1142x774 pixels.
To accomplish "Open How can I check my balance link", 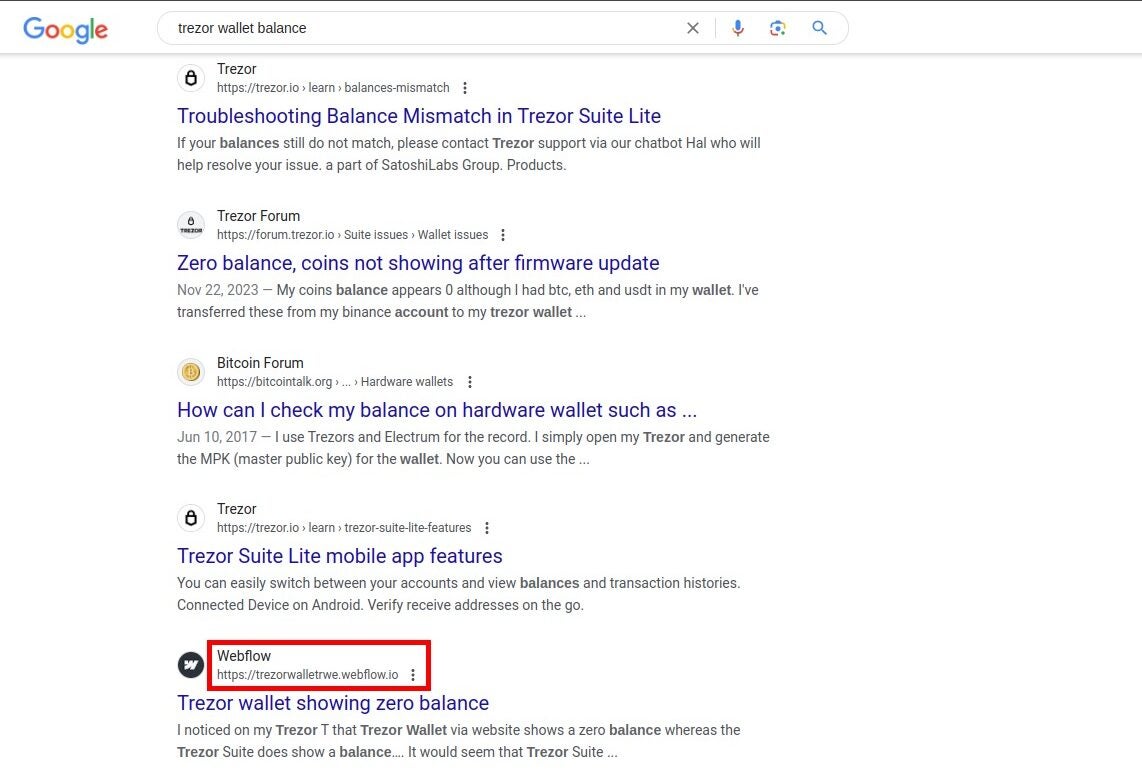I will click(437, 410).
